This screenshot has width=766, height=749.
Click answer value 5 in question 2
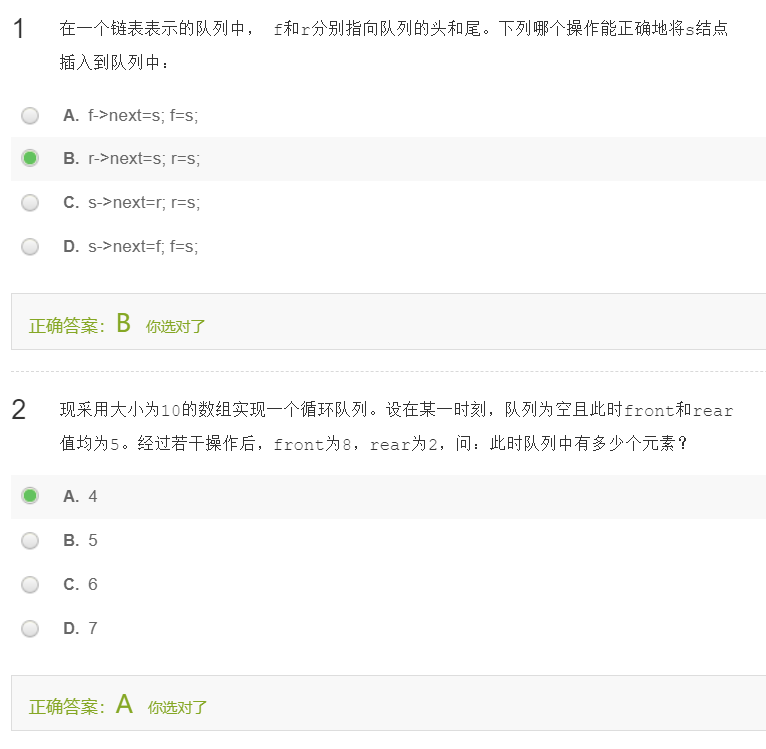tap(93, 540)
